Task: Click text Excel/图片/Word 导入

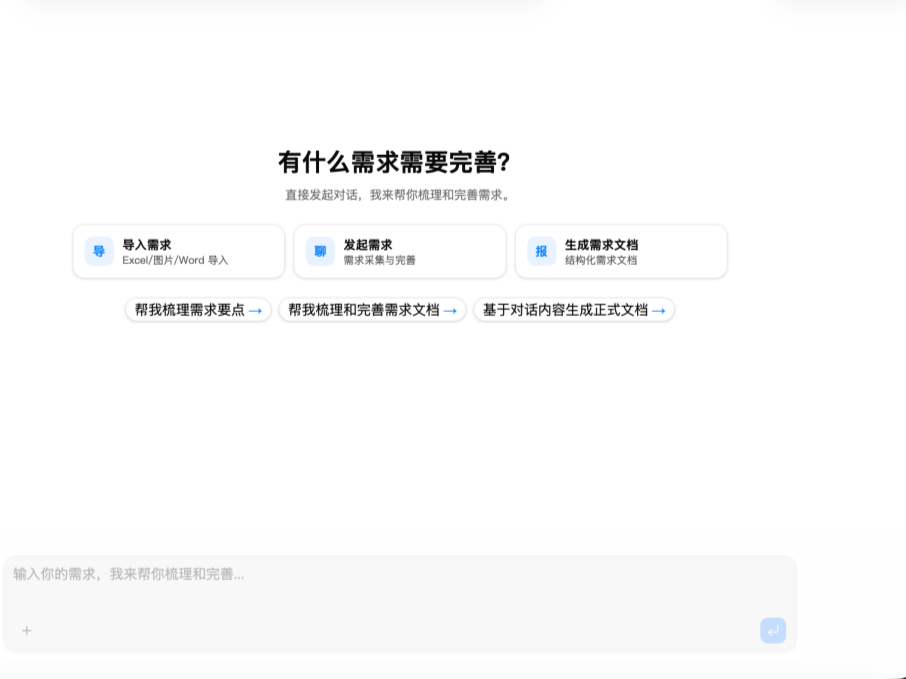Action: tap(175, 261)
